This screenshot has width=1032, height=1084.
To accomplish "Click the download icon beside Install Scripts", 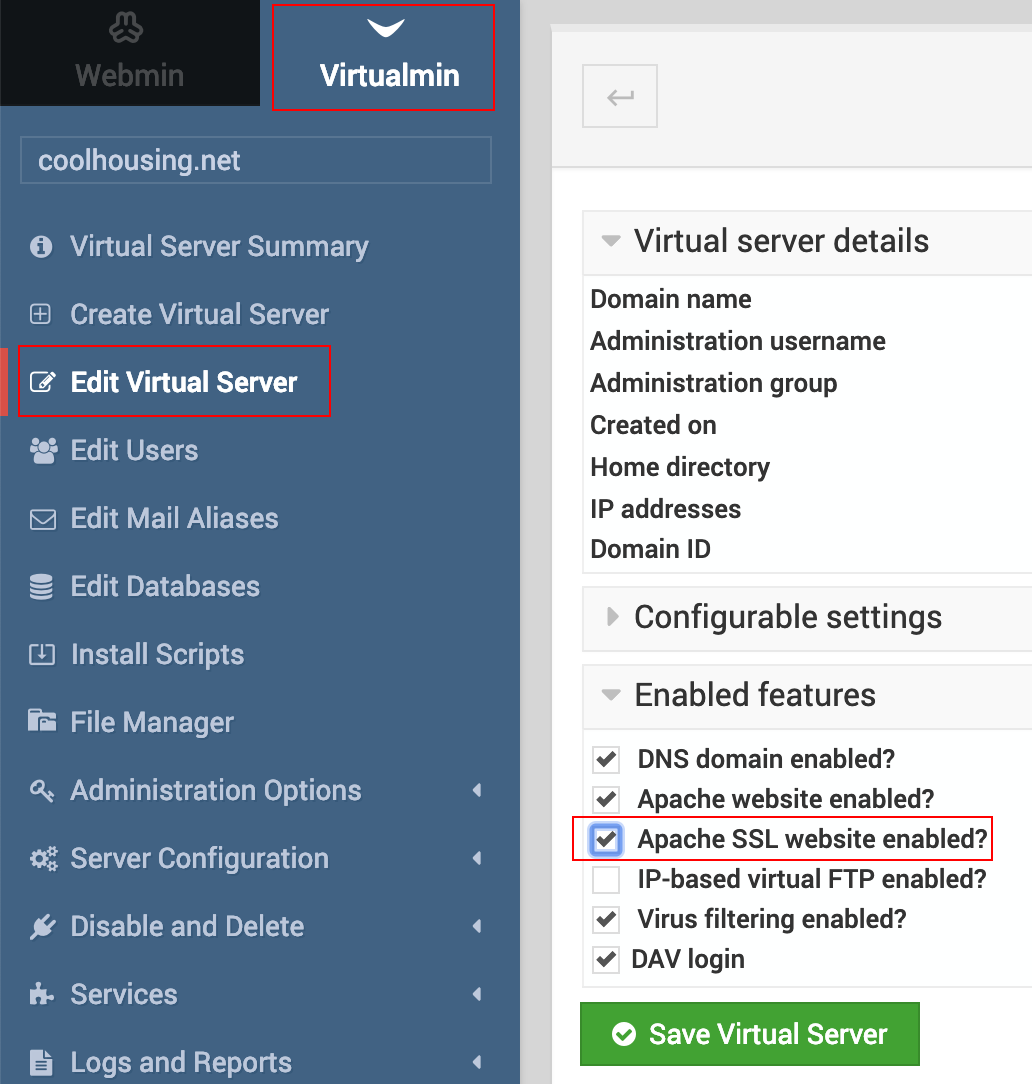I will pyautogui.click(x=42, y=654).
